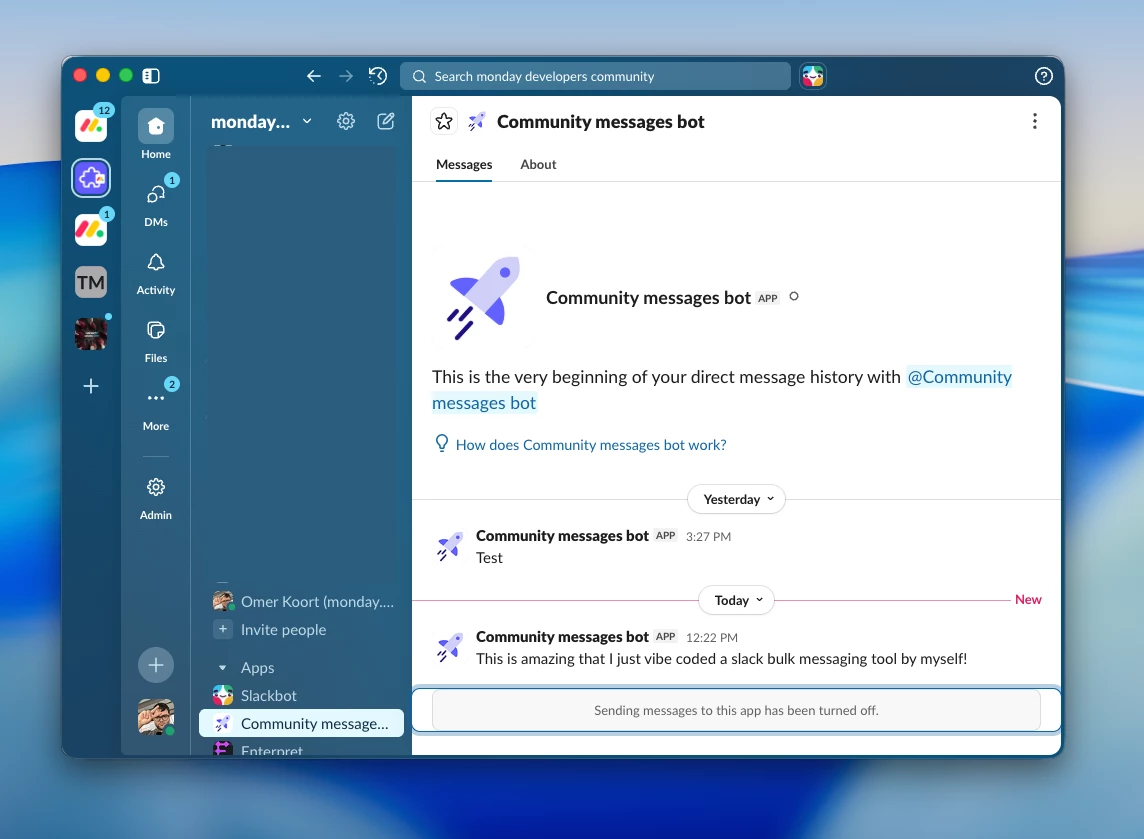The height and width of the screenshot is (839, 1144).
Task: Click the rocket avatar beside the Test message
Action: tap(450, 546)
